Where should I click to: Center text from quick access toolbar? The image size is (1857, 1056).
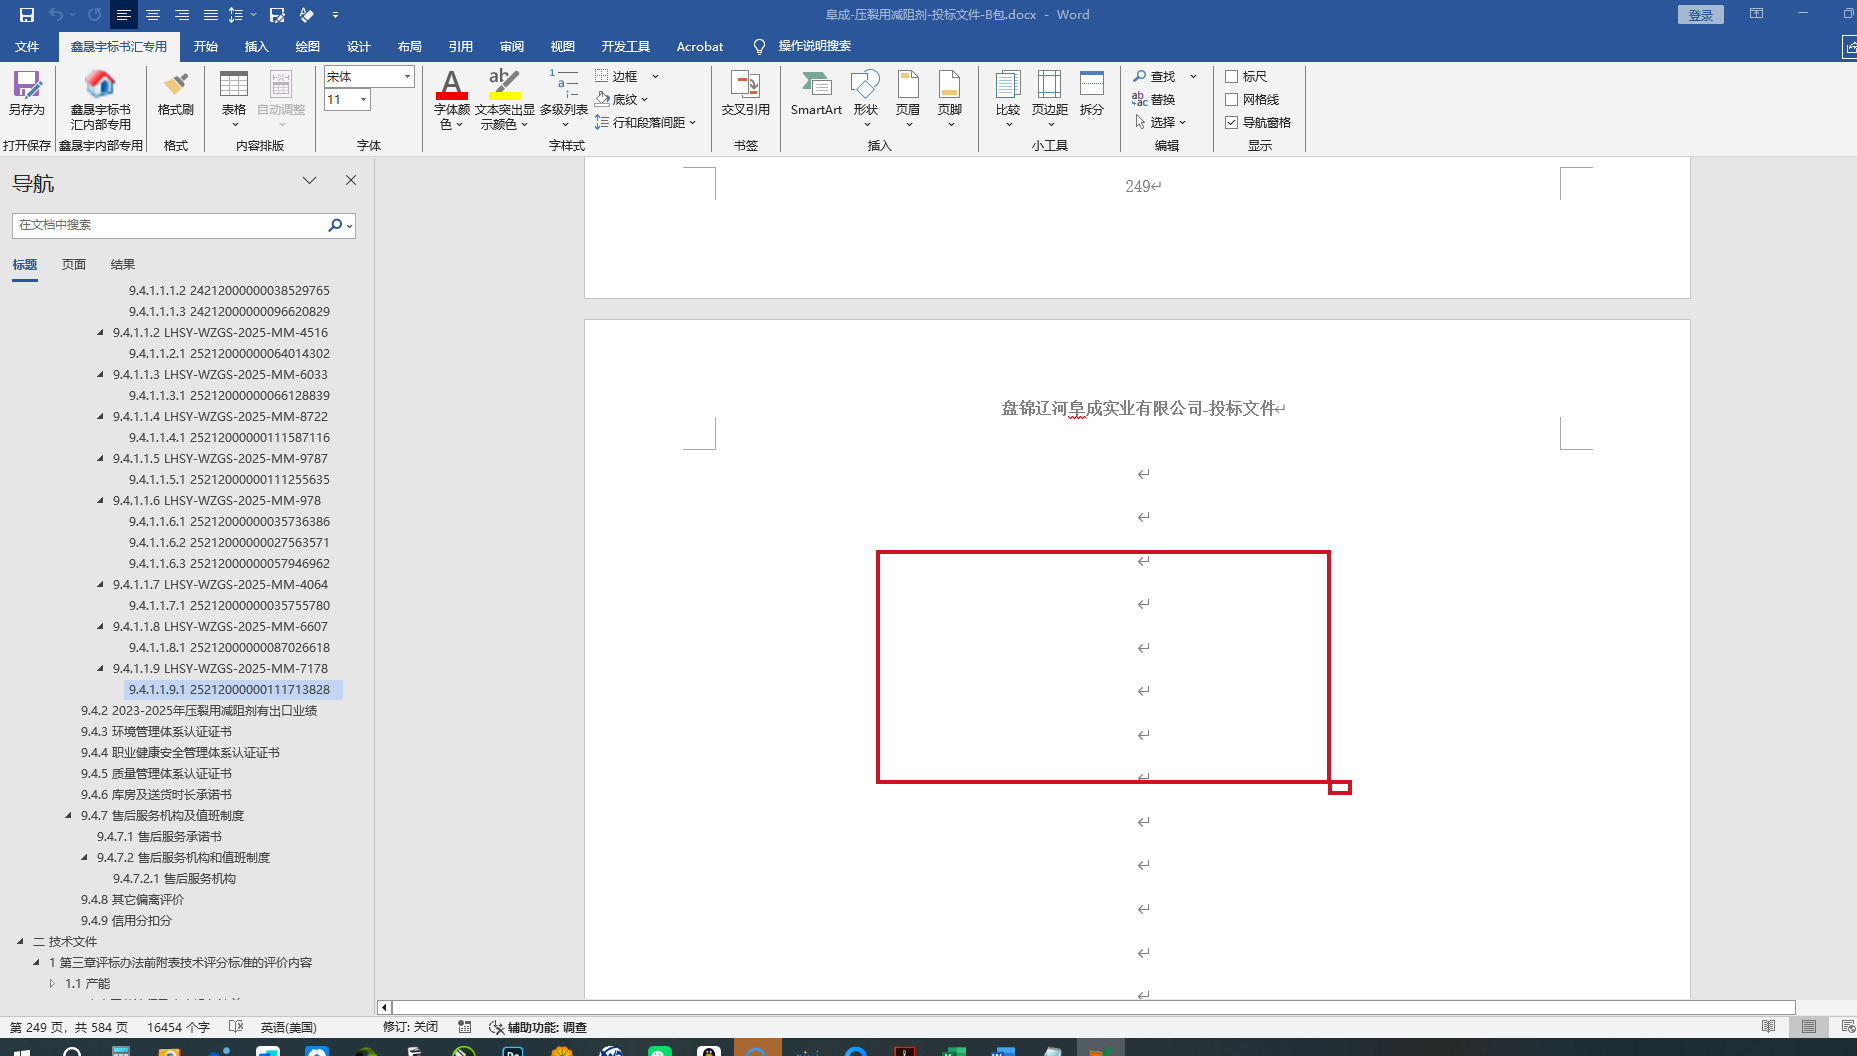(x=153, y=15)
